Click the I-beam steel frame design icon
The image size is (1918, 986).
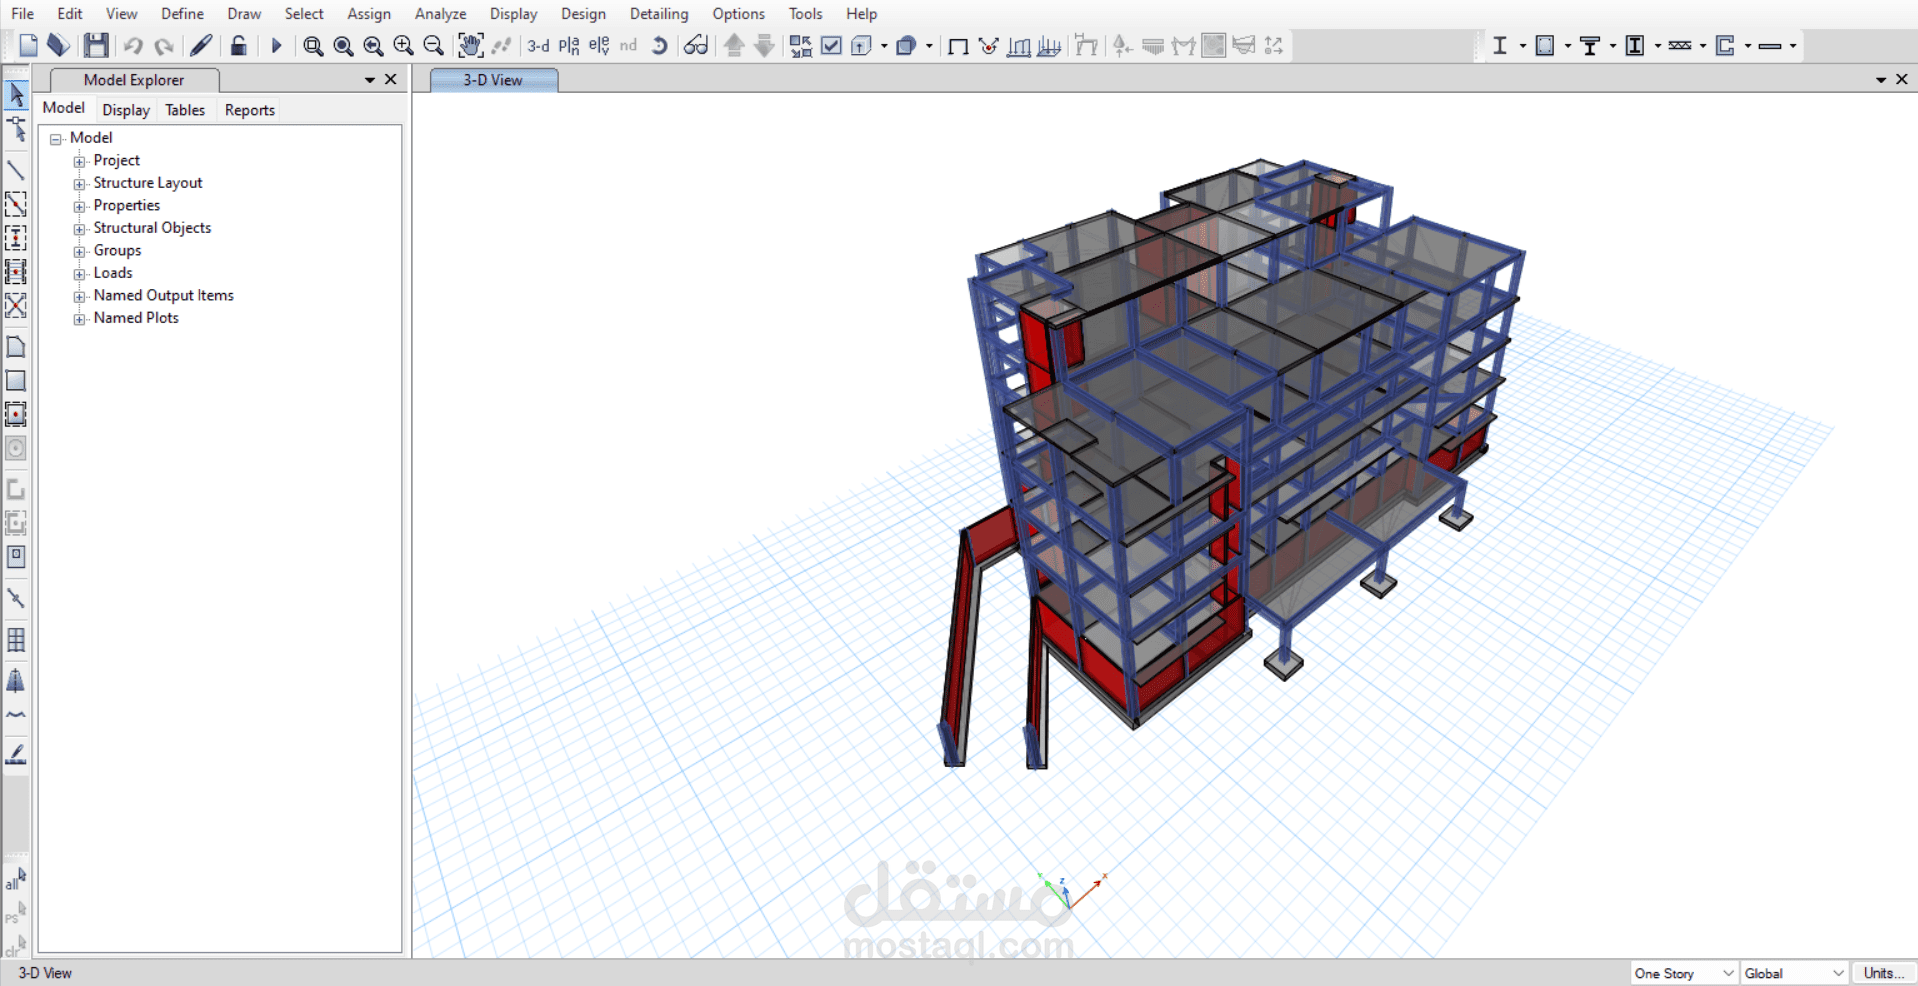click(x=1499, y=45)
